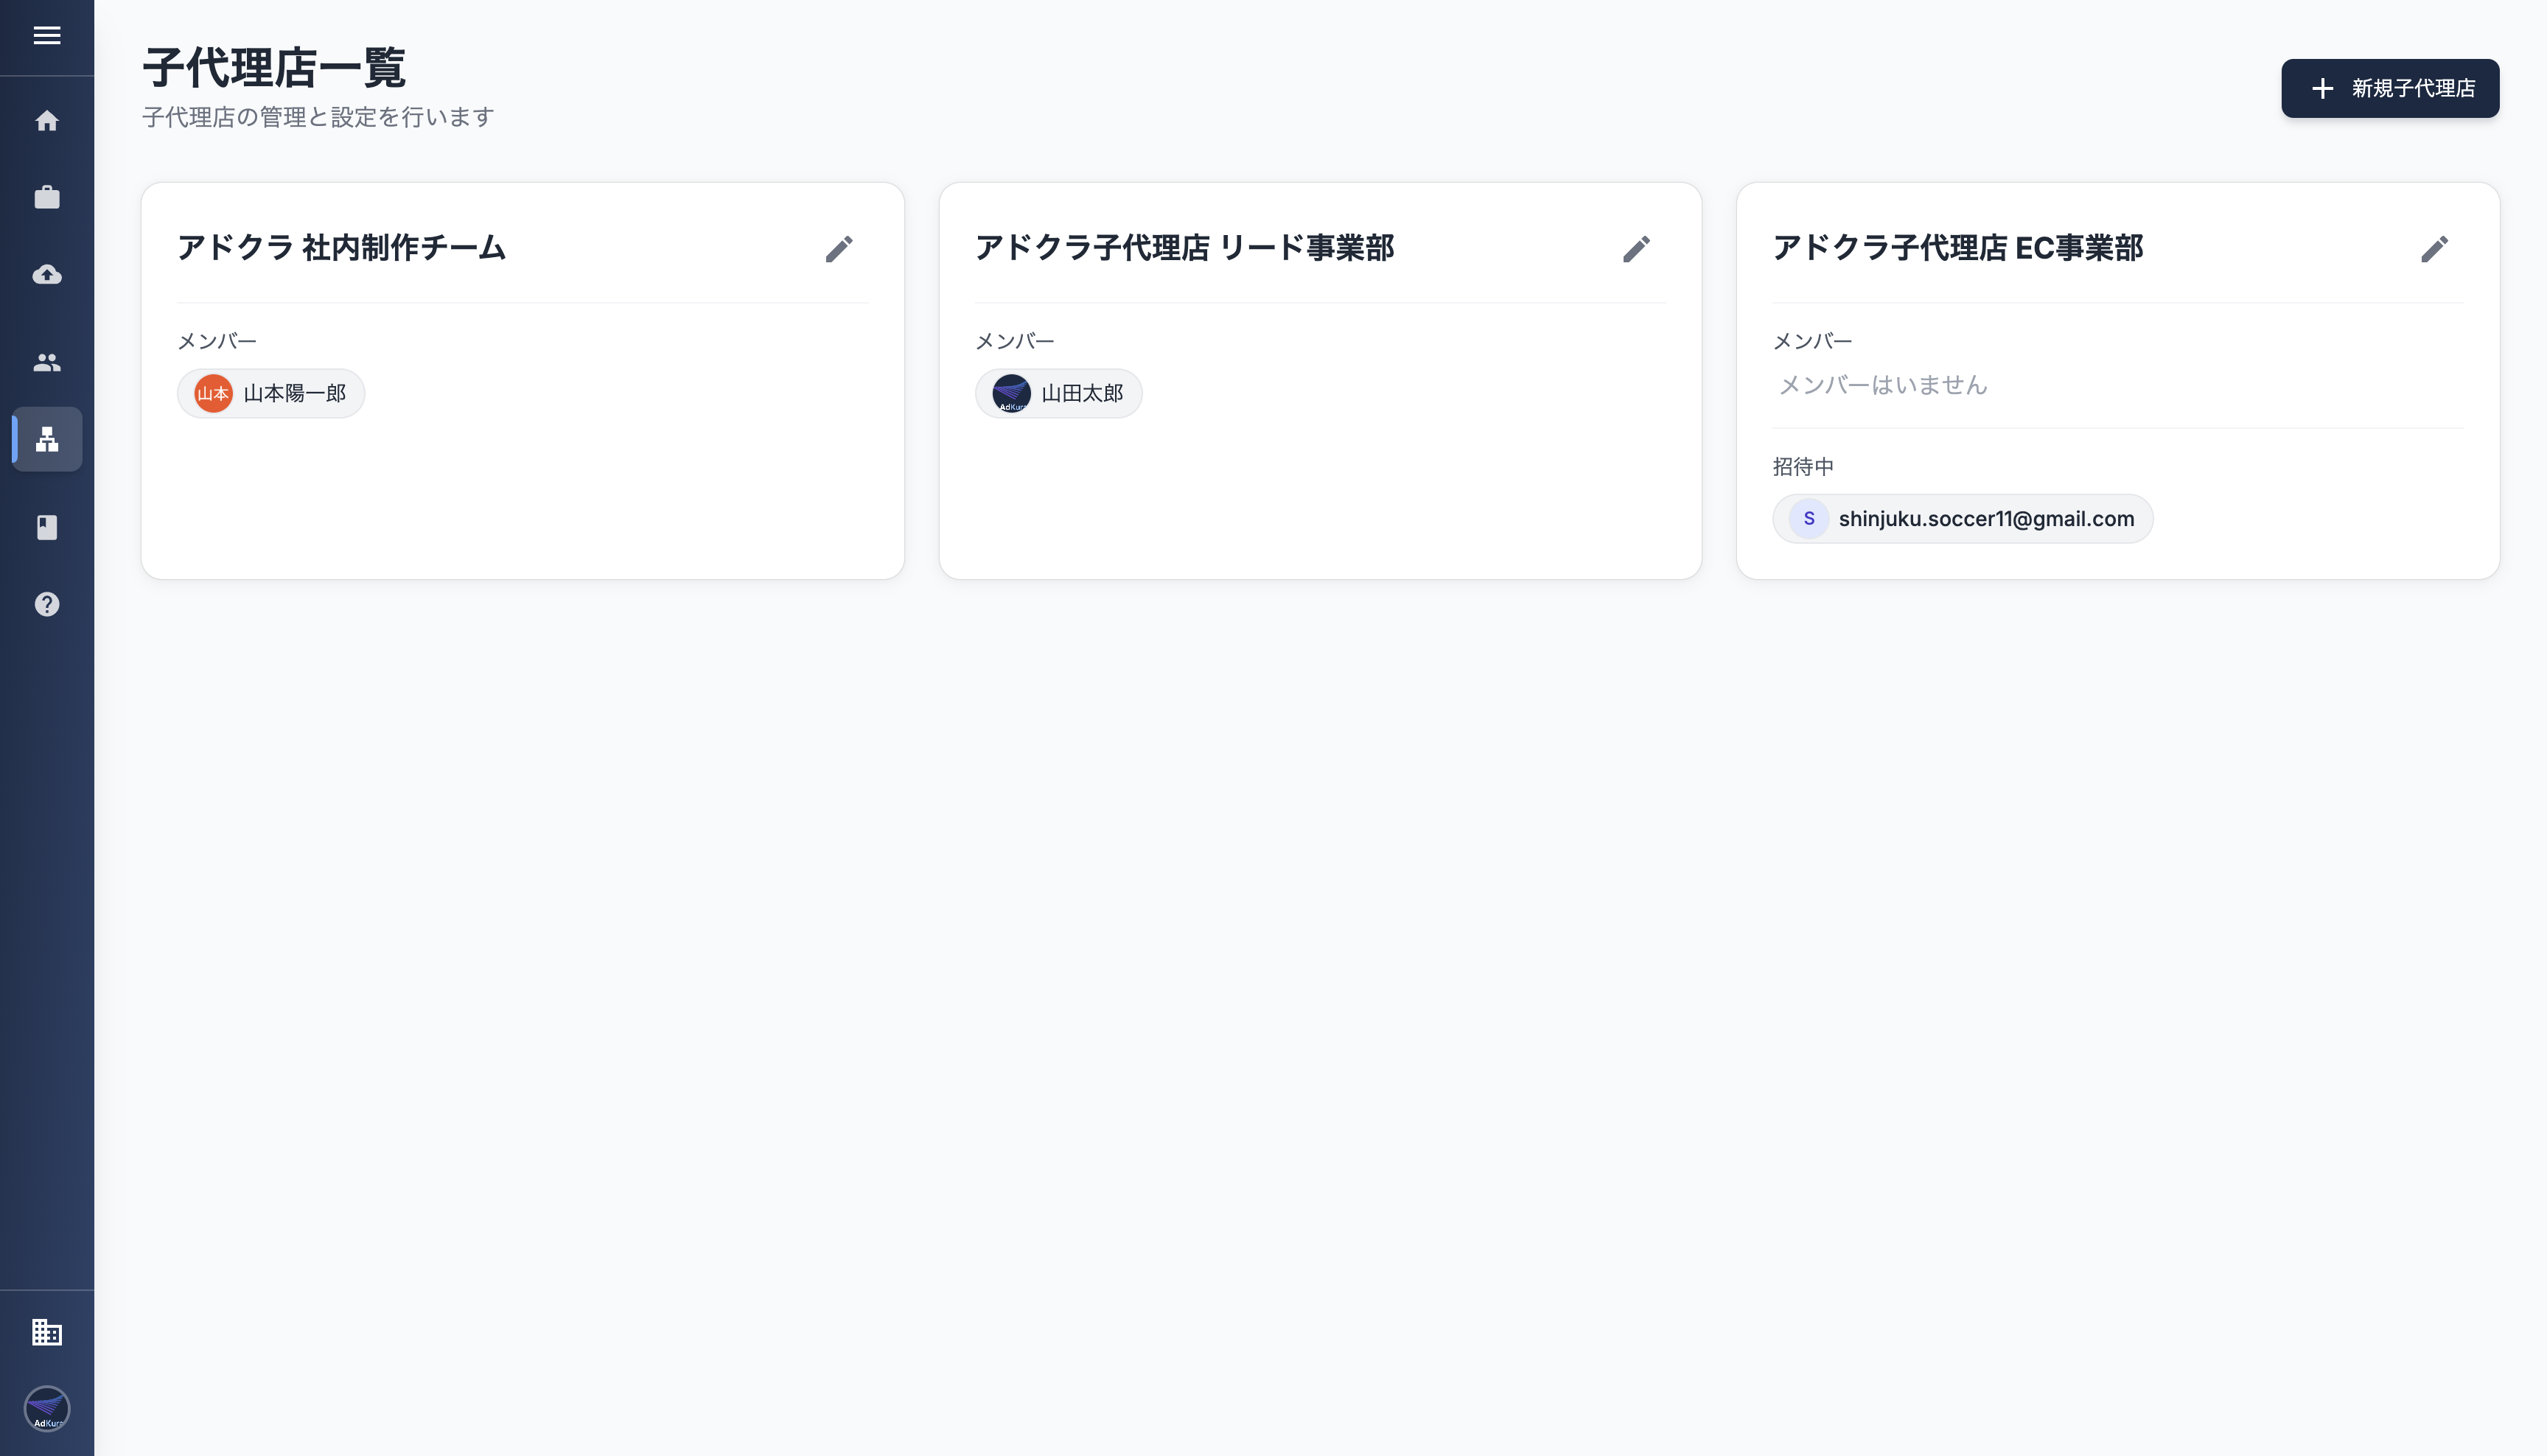Click the アドクラ子代理店 リード事業部 card title
The height and width of the screenshot is (1456, 2547).
coord(1184,248)
